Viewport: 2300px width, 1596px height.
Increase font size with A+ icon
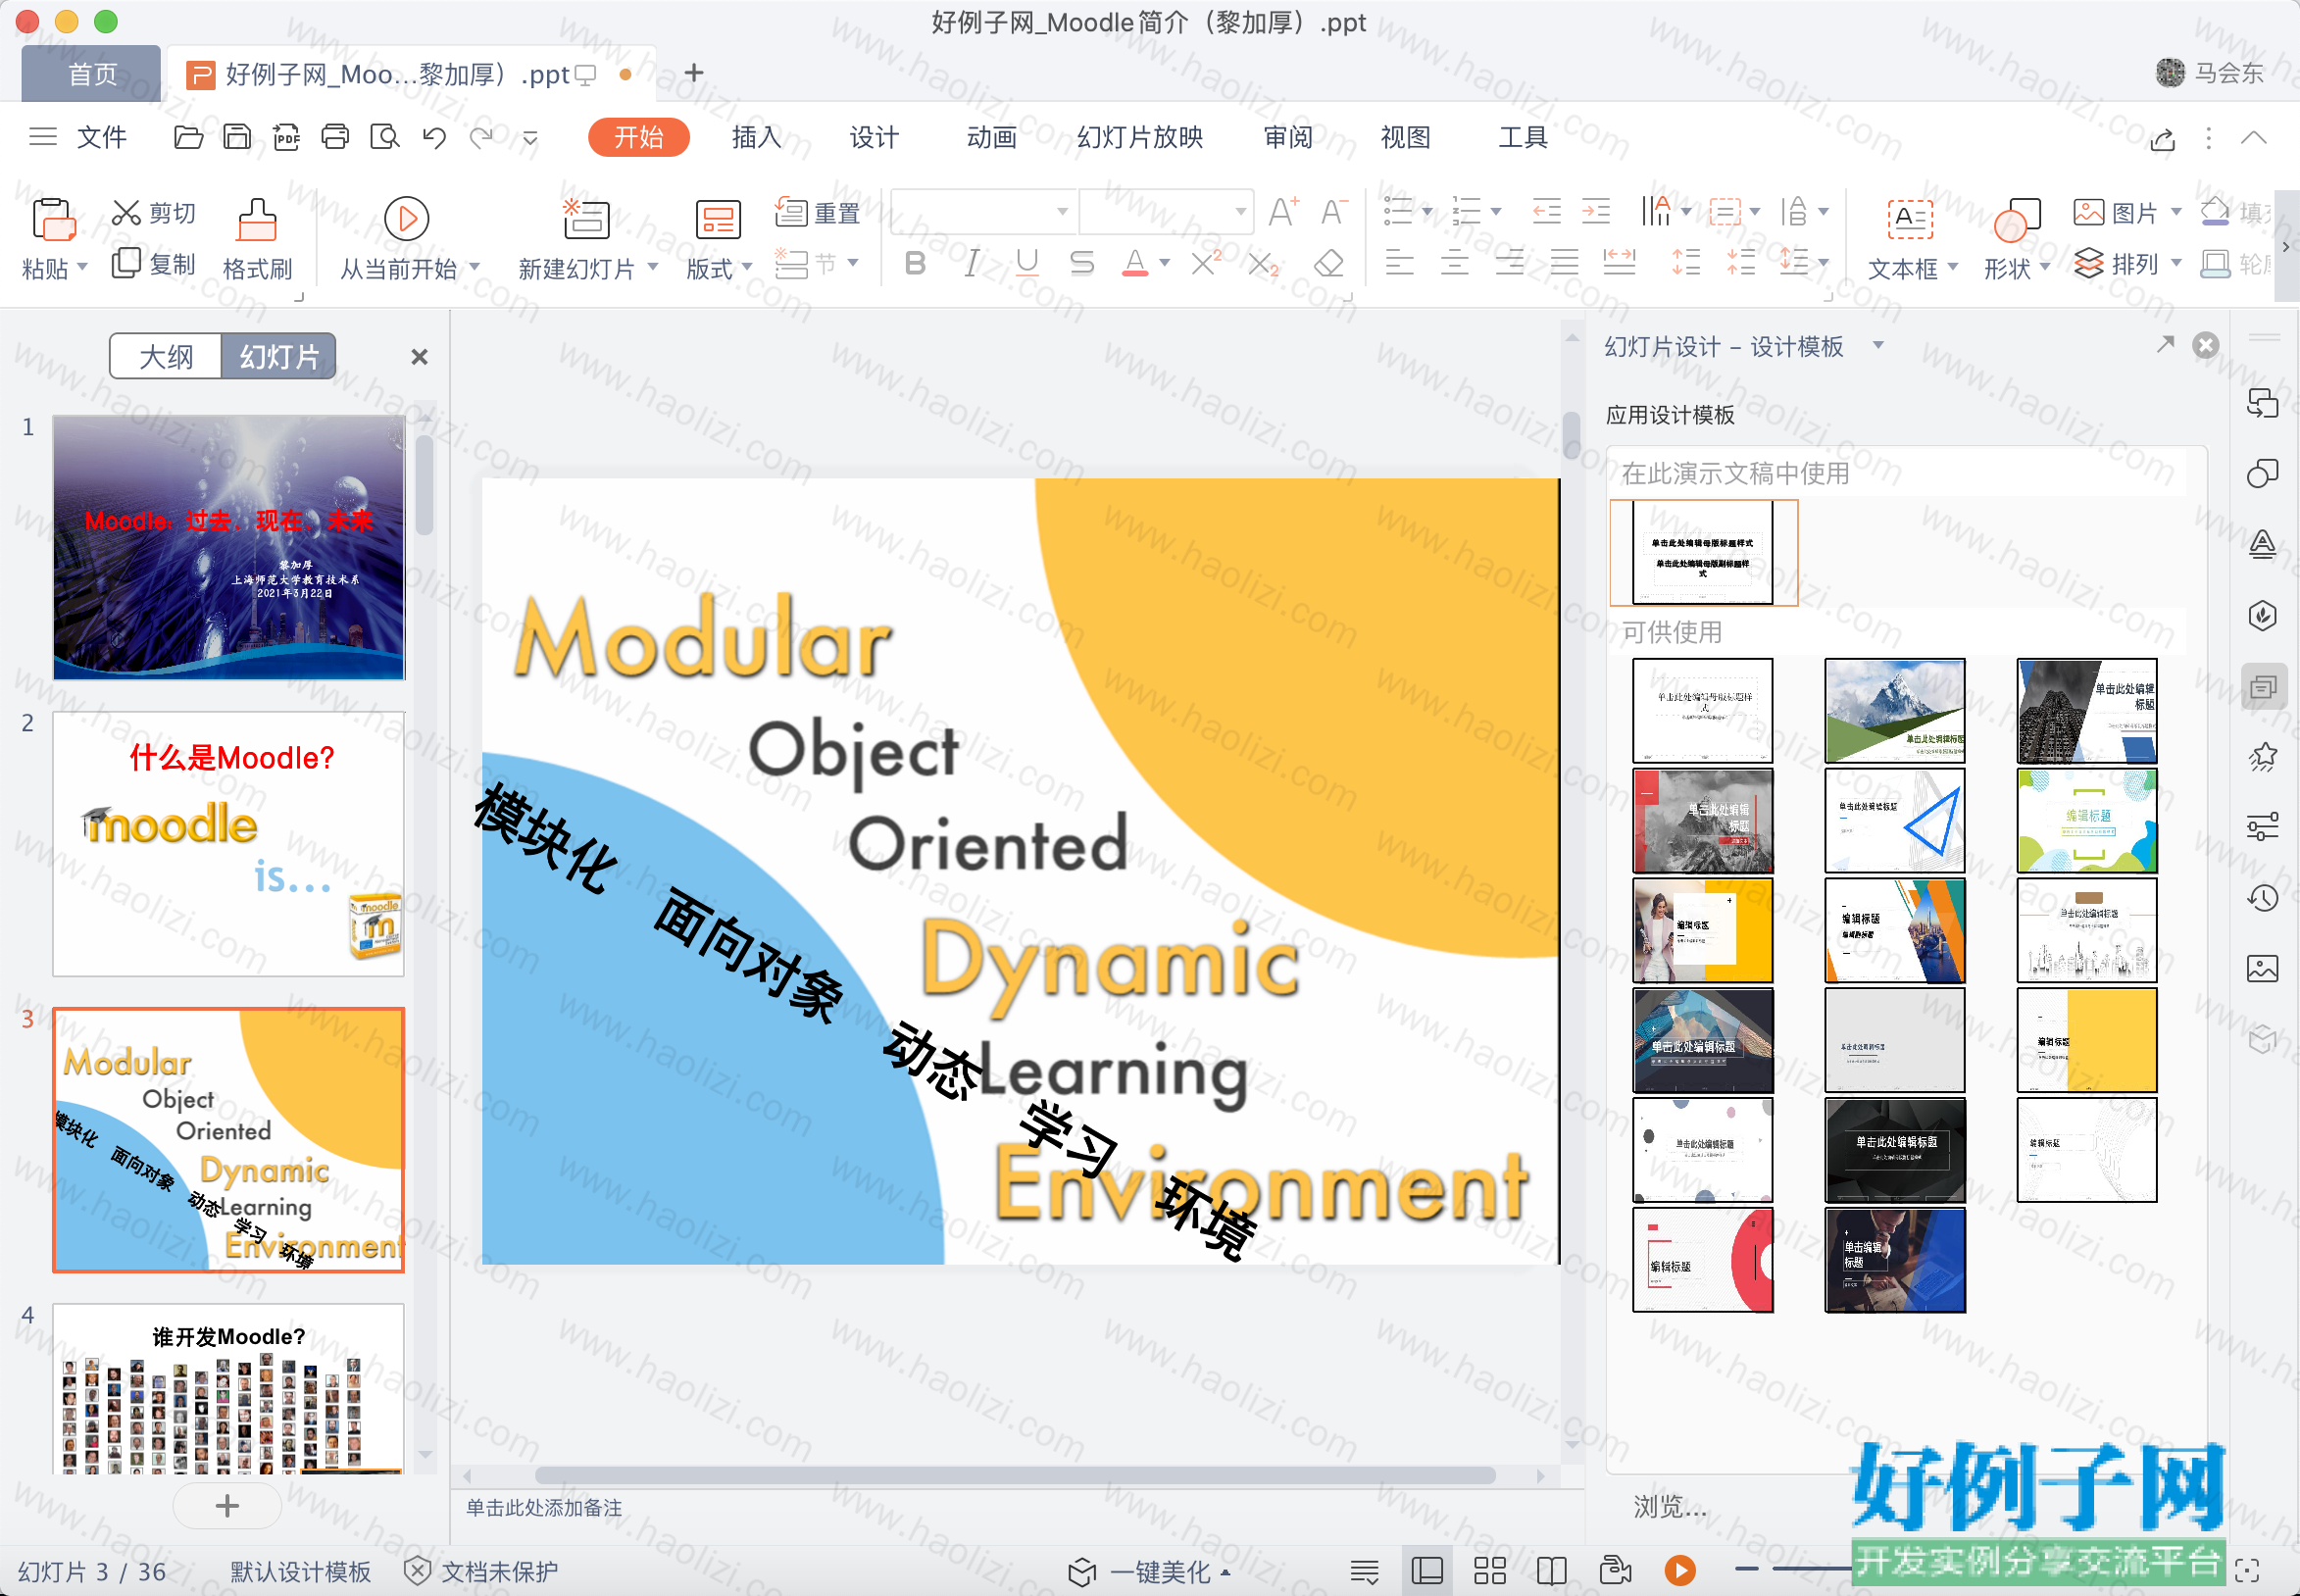[x=1283, y=212]
